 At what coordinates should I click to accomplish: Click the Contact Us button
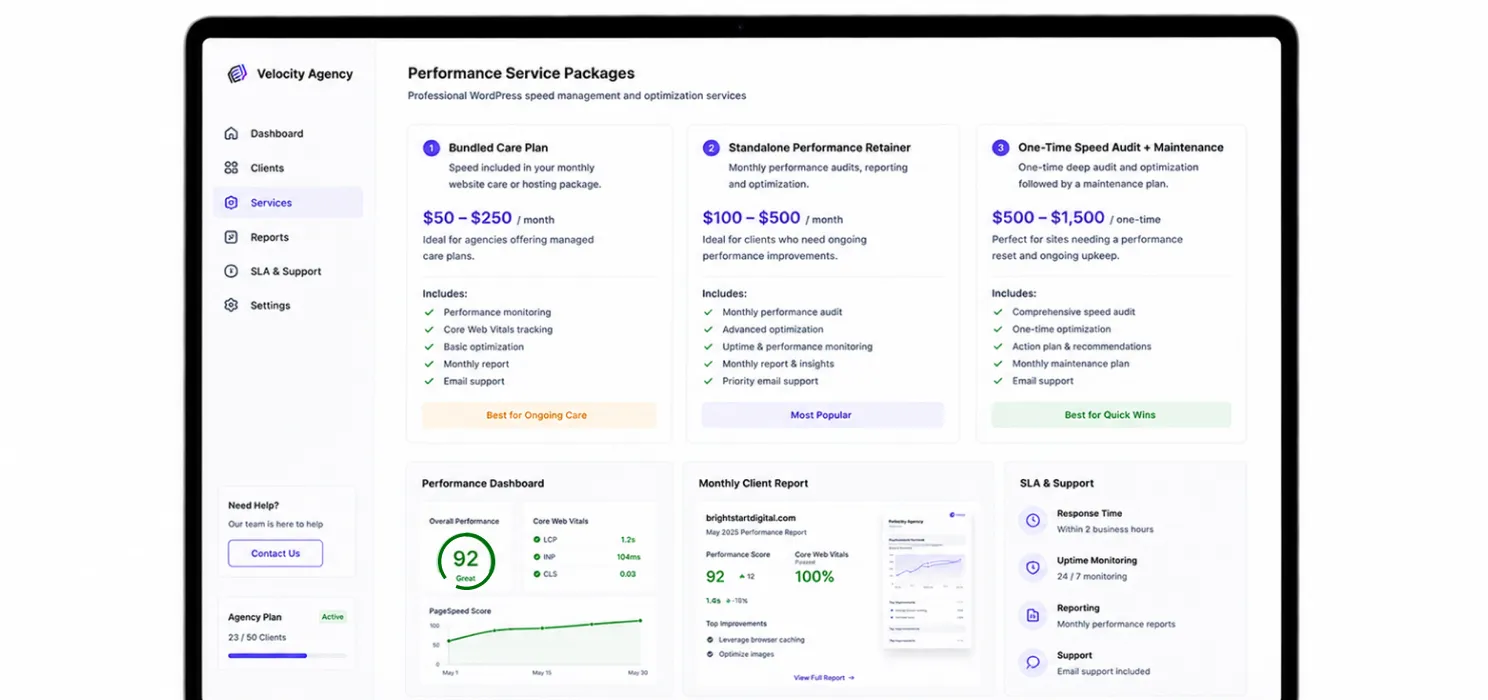pos(275,553)
